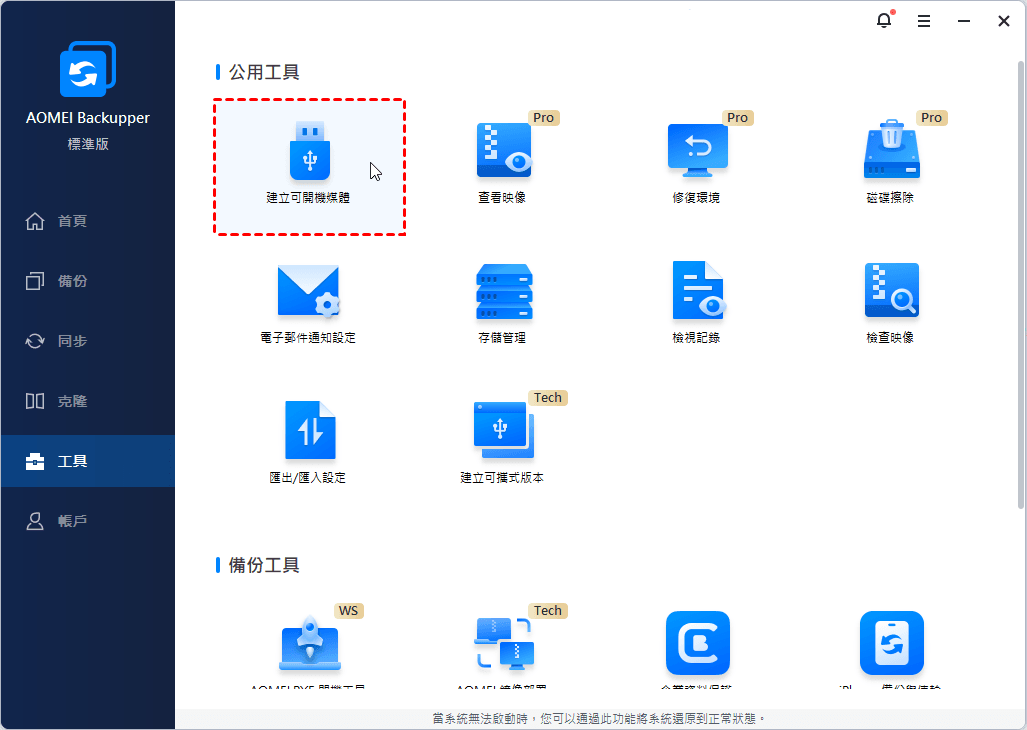Viewport: 1027px width, 730px height.
Task: Open 檢視記錄 log viewer
Action: 698,290
